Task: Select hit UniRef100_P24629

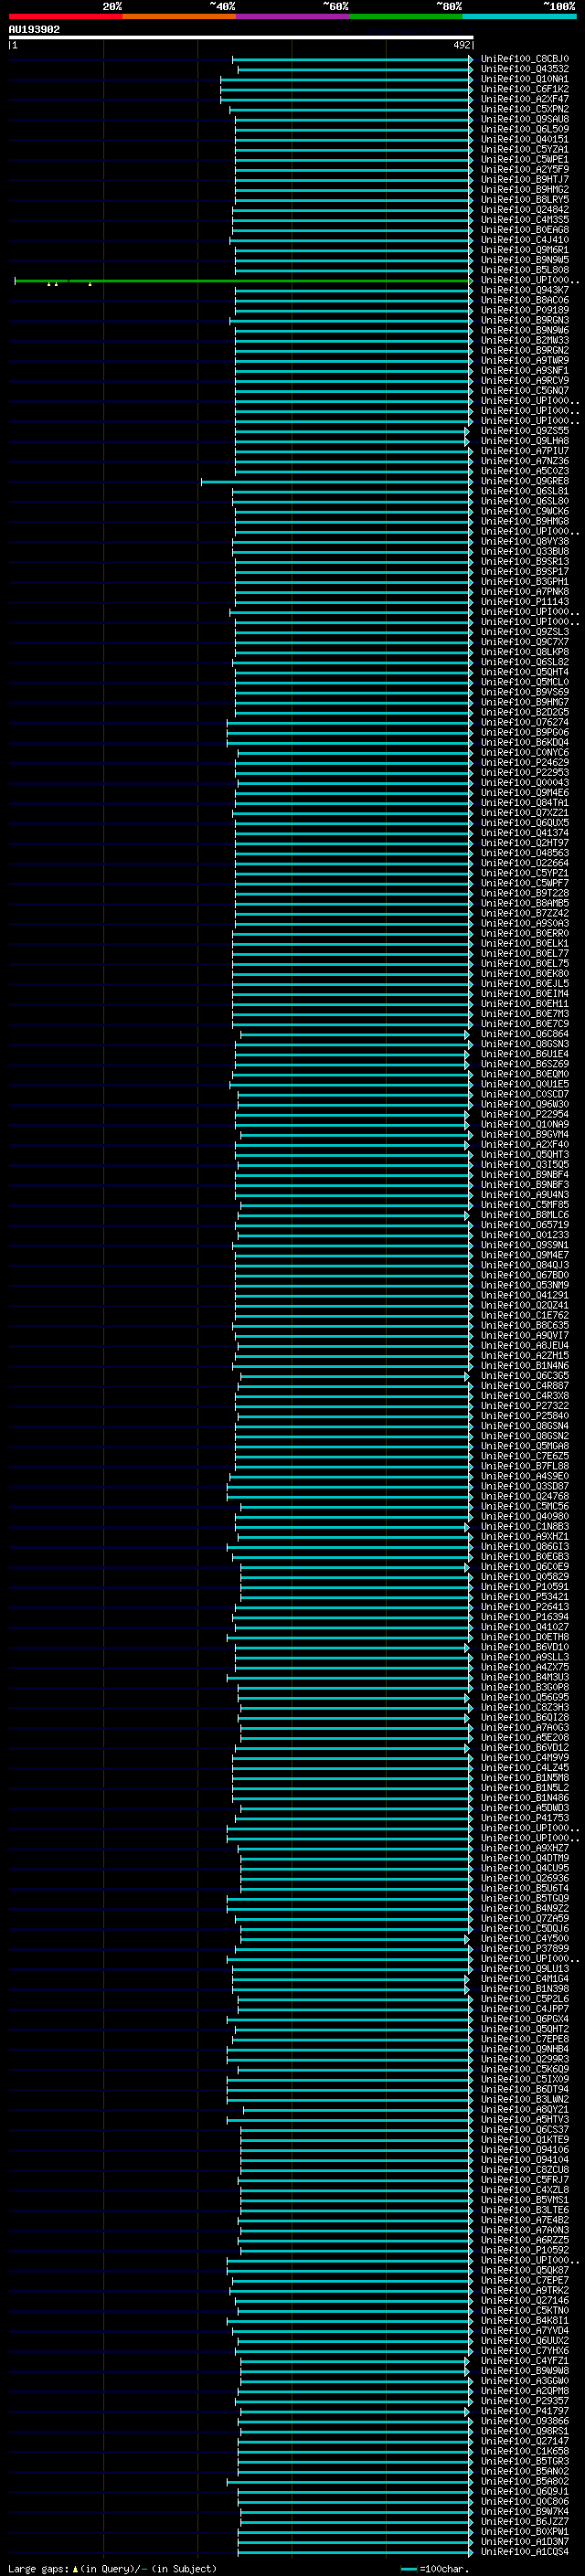Action: coord(524,763)
